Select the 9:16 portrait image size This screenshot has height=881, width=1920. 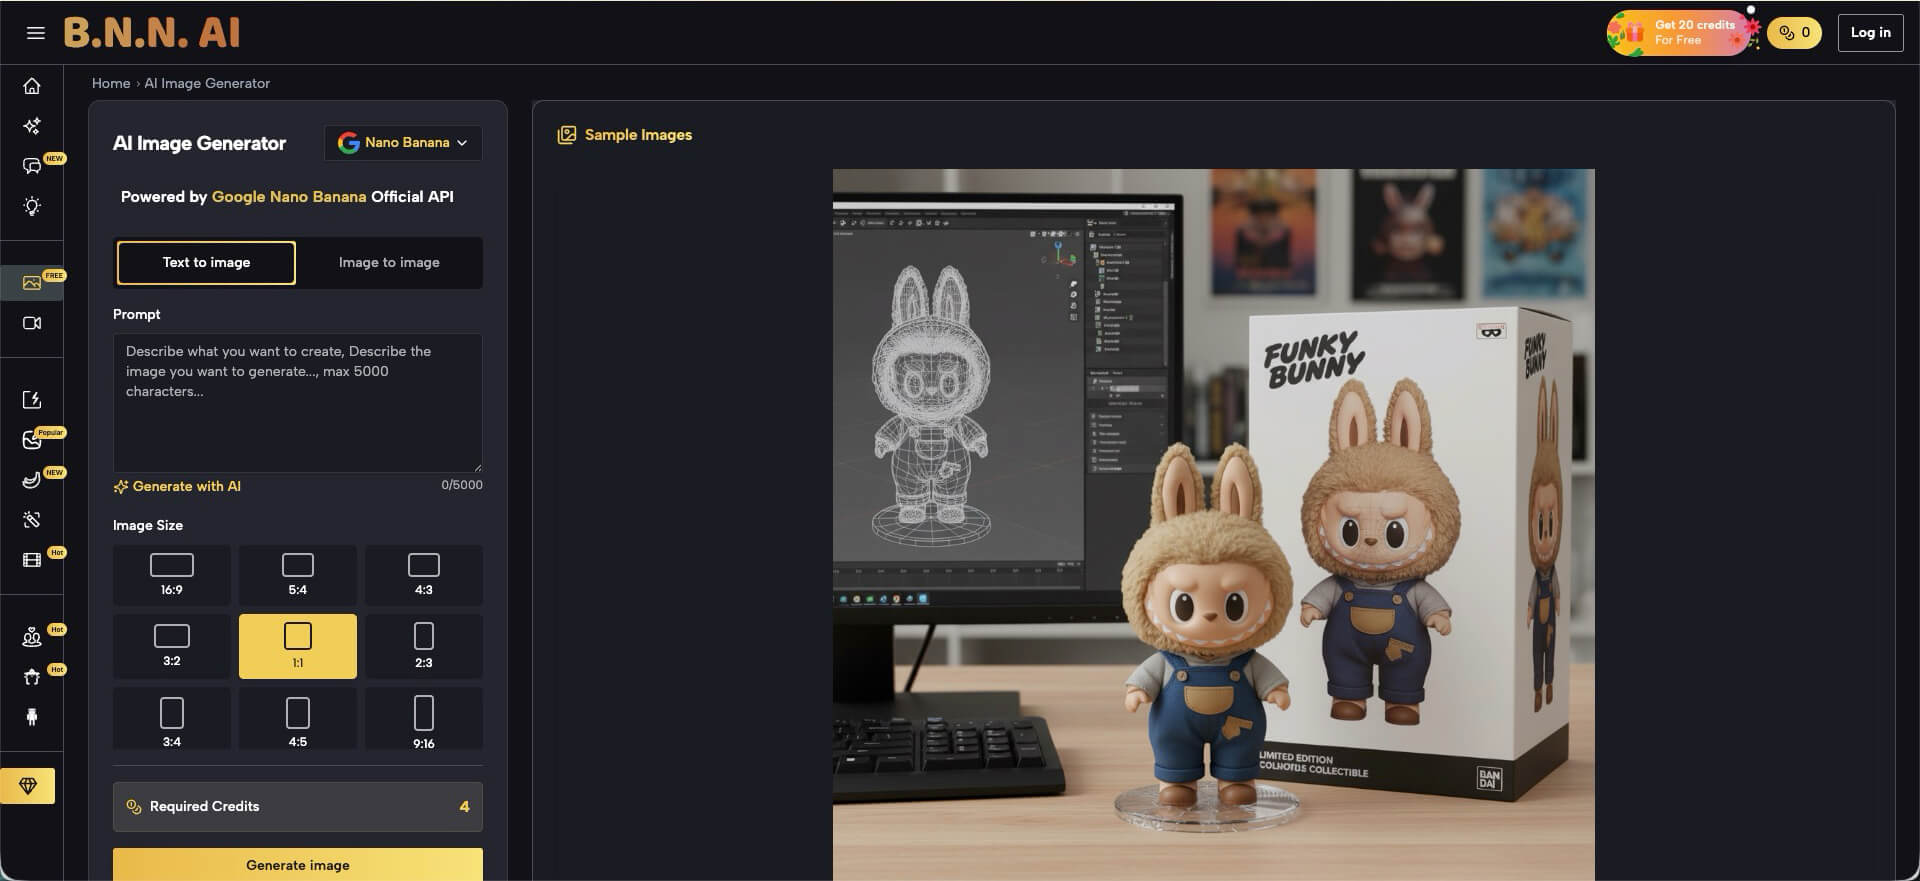(424, 720)
